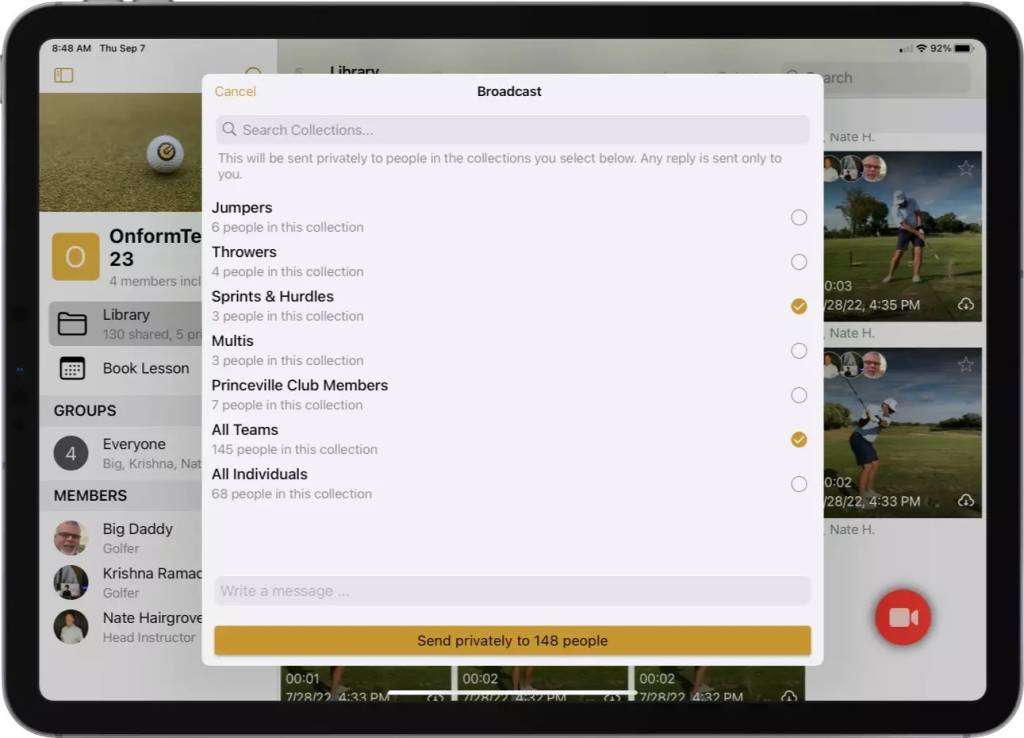Viewport: 1024px width, 738px height.
Task: Click the Write a message field
Action: click(513, 591)
